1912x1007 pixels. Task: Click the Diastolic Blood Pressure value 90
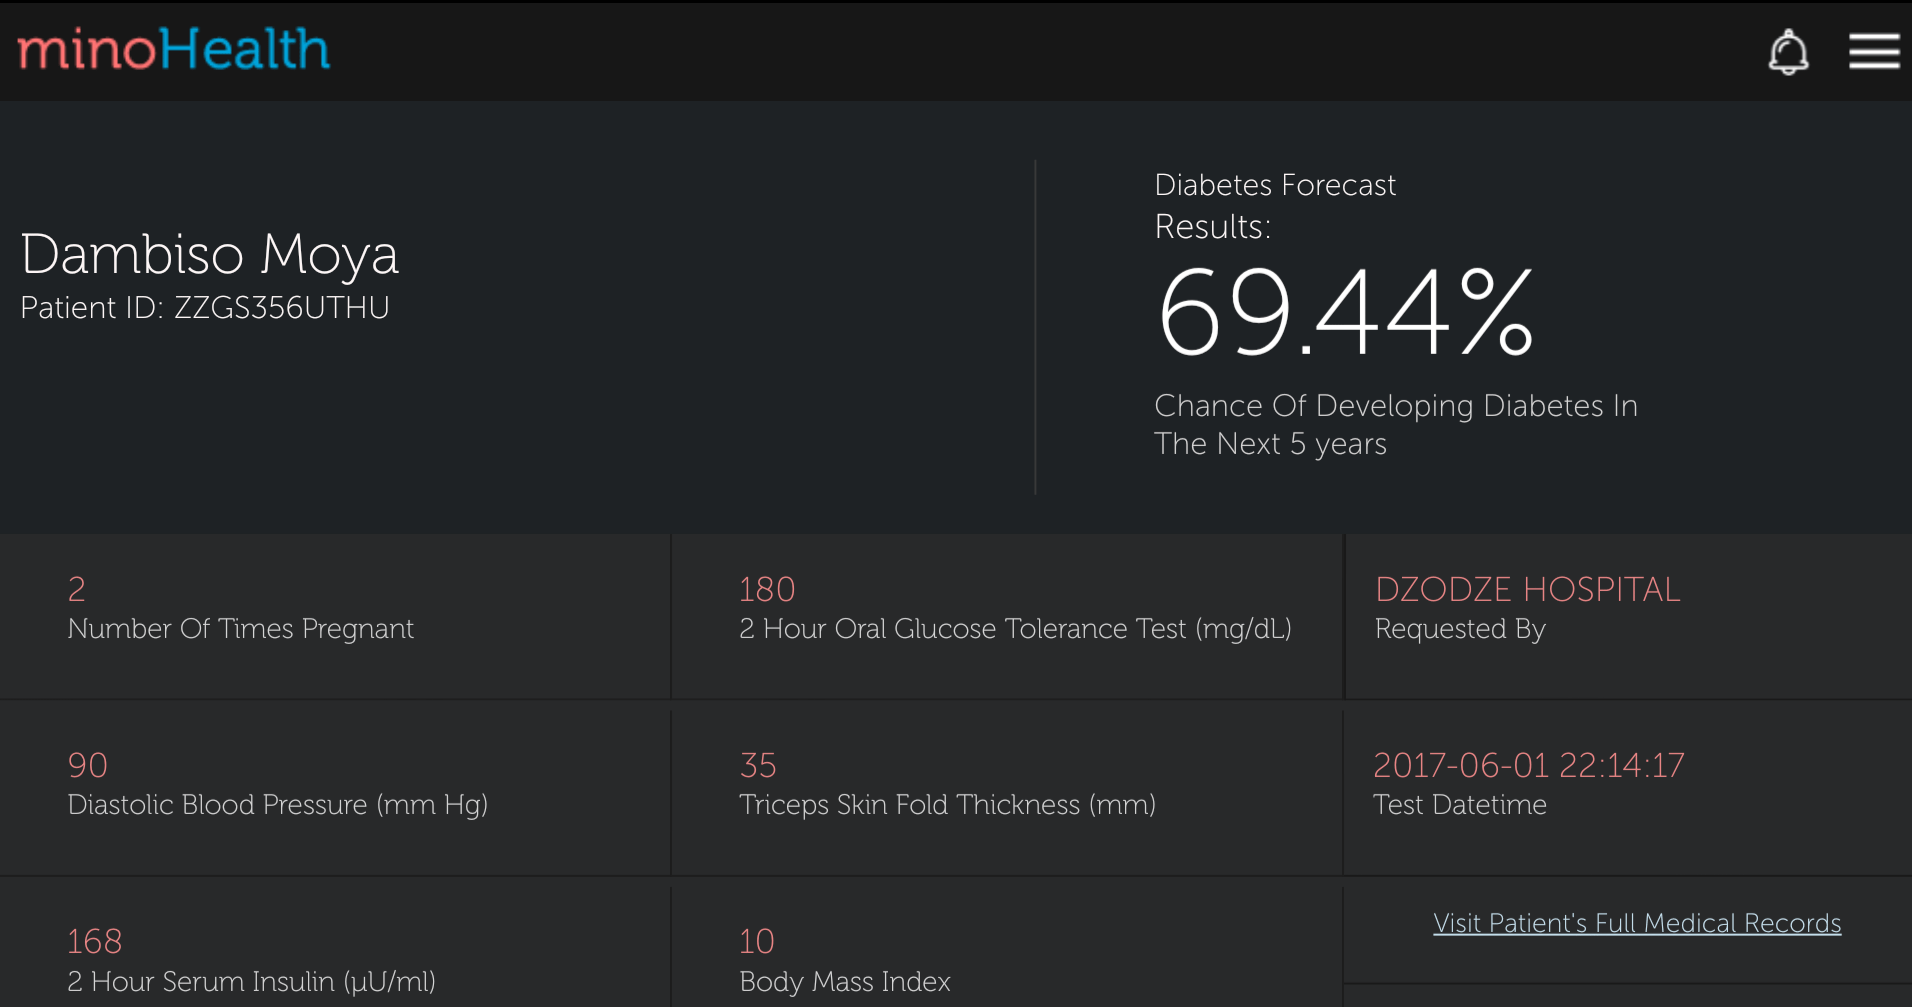tap(88, 766)
